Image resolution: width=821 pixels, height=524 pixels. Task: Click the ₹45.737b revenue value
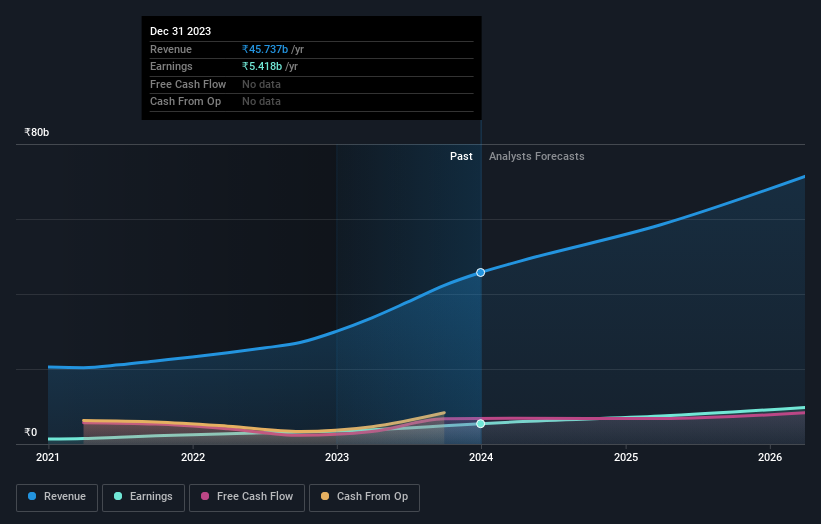265,49
